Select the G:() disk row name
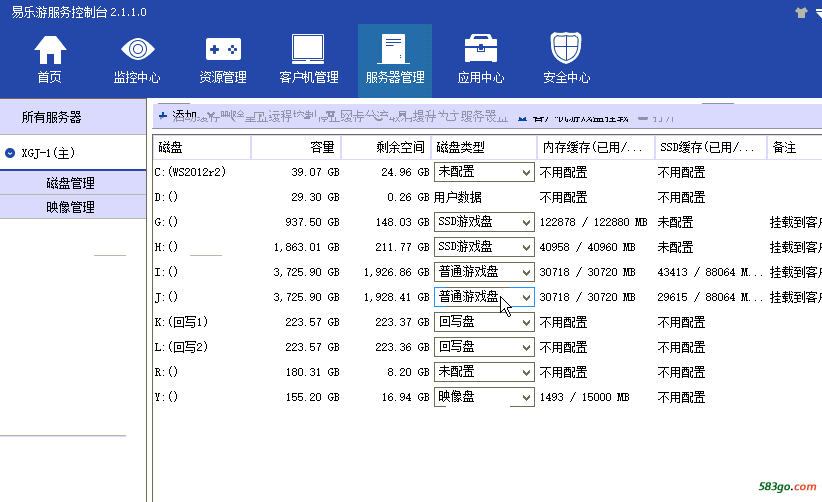The image size is (822, 502). point(166,222)
